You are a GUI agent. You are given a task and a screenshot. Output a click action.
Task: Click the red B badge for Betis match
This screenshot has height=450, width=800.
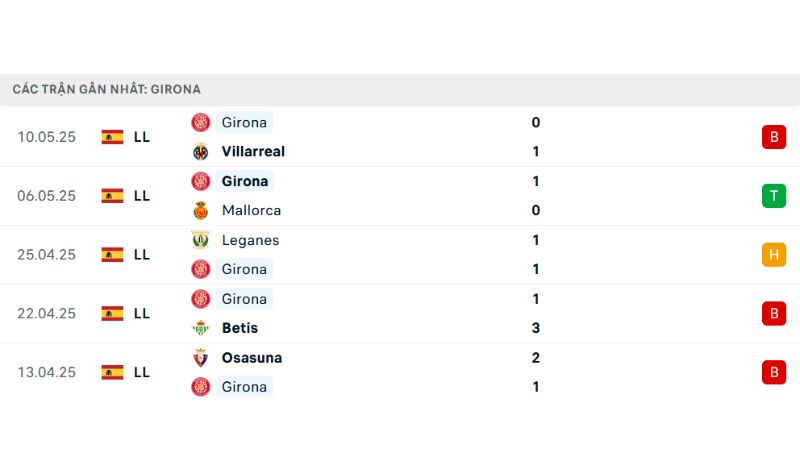(x=774, y=313)
